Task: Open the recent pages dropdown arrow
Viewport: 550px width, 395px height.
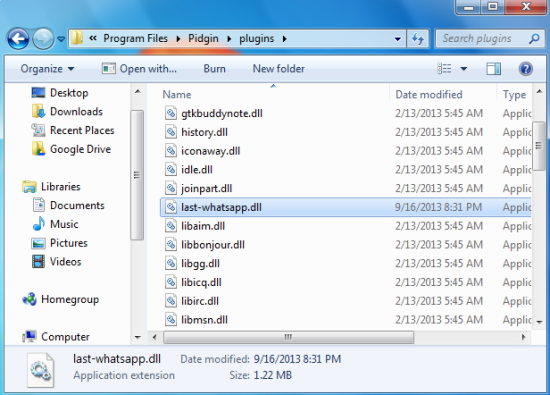Action: point(61,39)
